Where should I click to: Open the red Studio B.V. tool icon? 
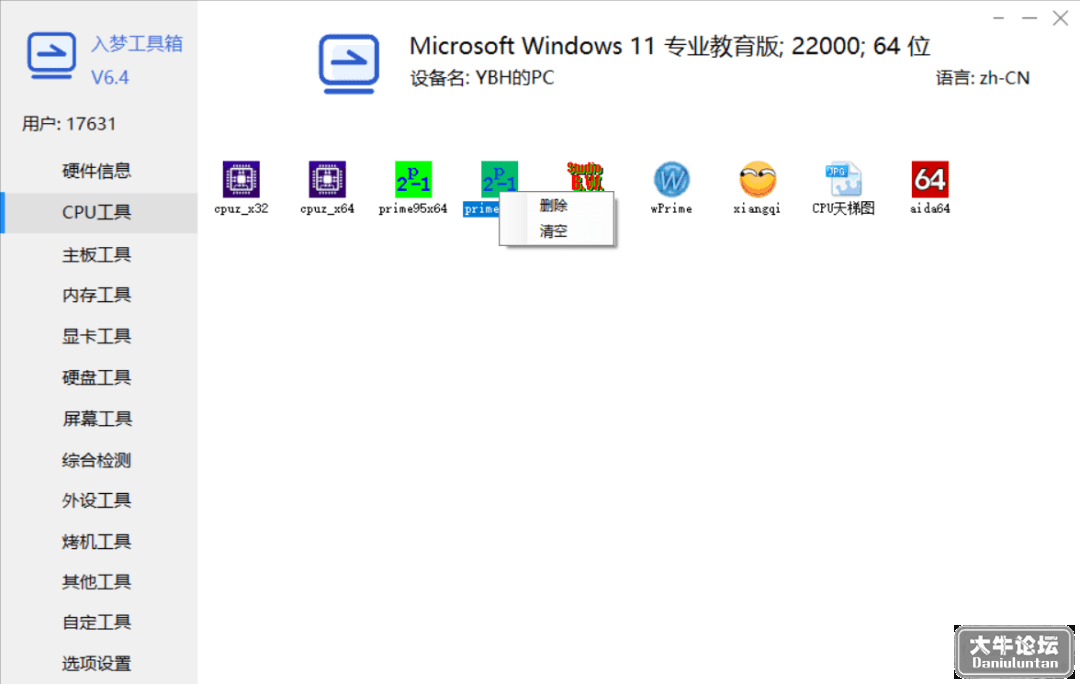[585, 176]
